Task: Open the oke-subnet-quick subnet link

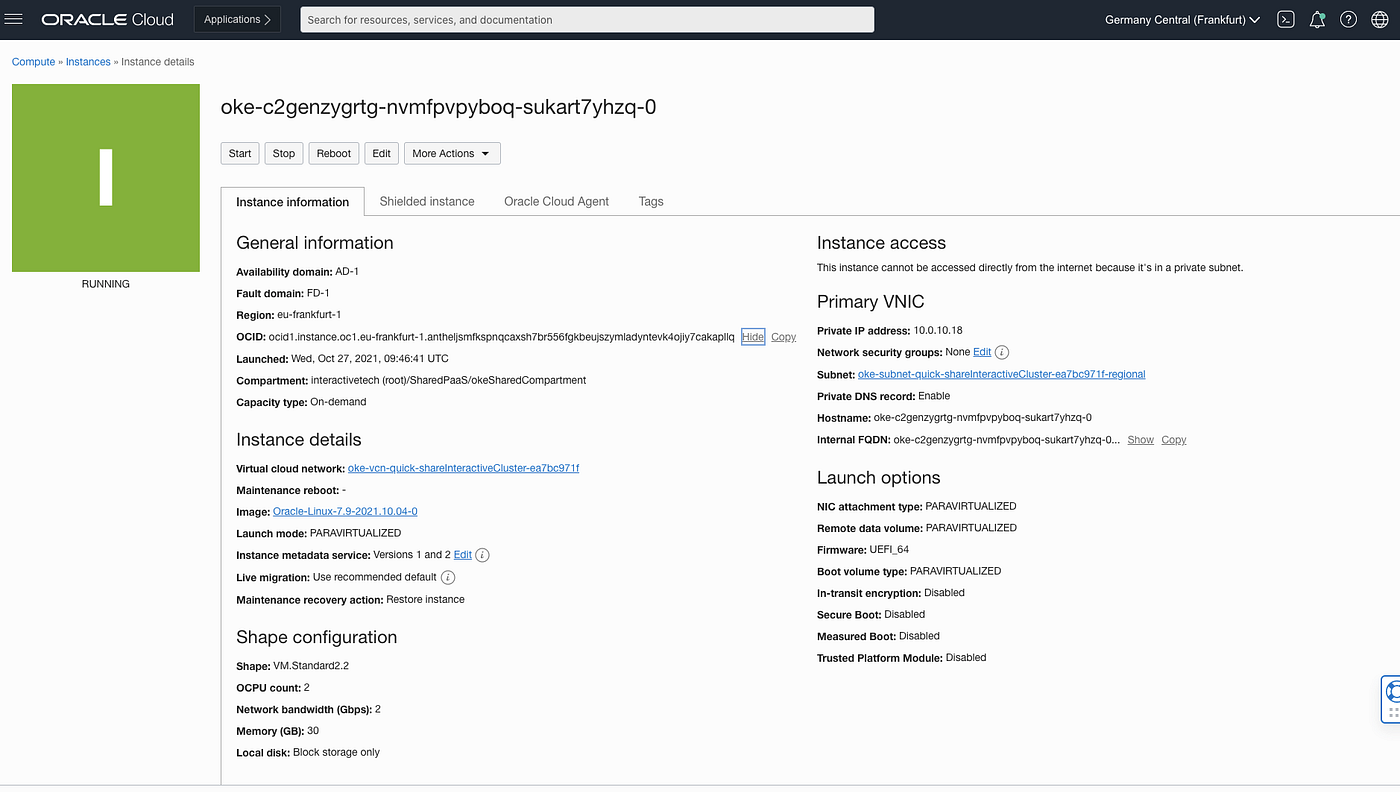Action: 1002,374
